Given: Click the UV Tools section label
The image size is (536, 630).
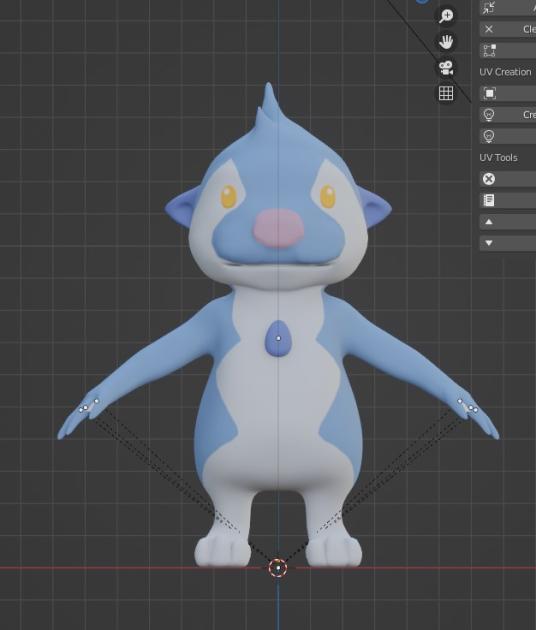Looking at the screenshot, I should [x=498, y=158].
